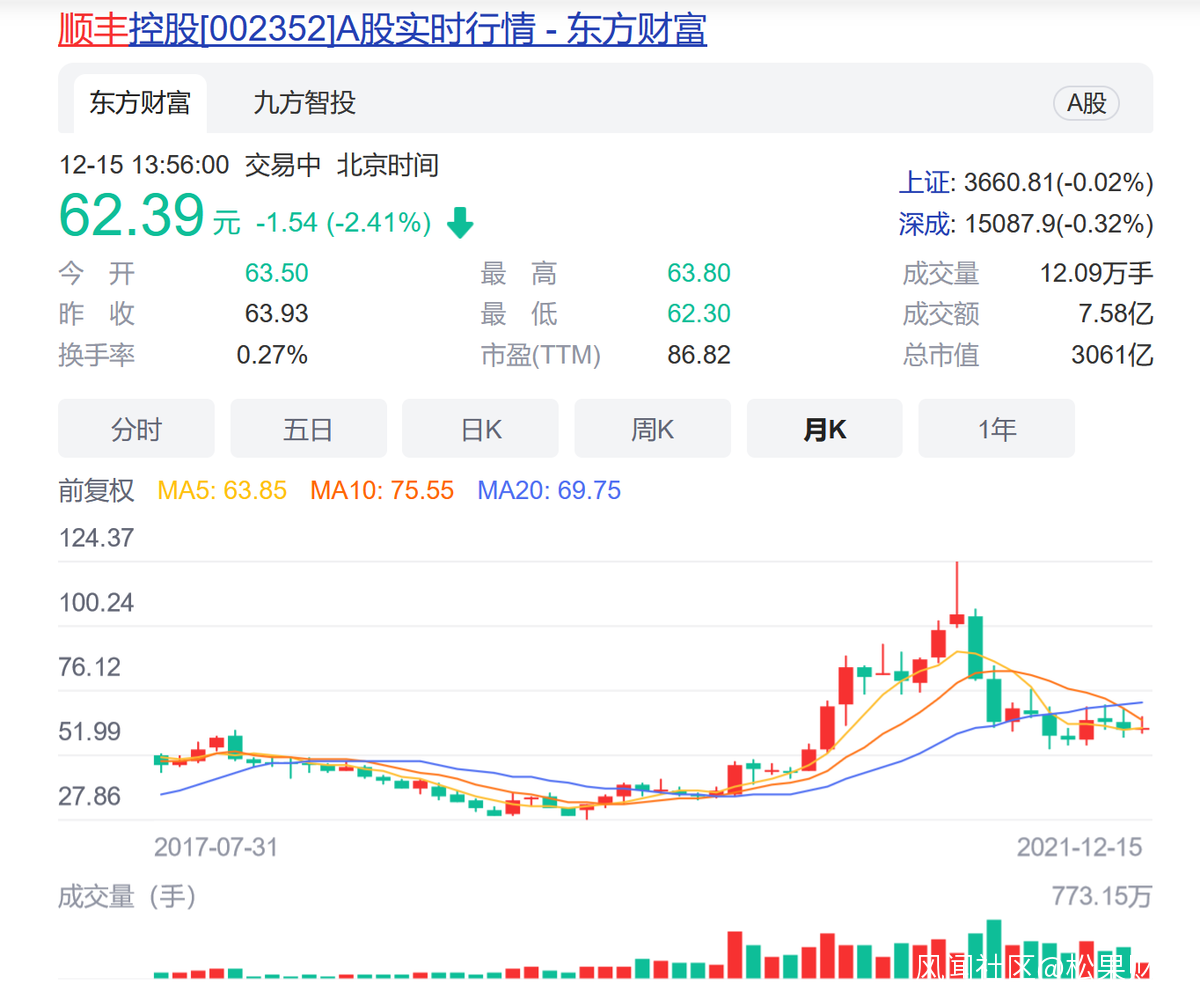Click the 前复权 label
The height and width of the screenshot is (999, 1200).
pyautogui.click(x=96, y=491)
